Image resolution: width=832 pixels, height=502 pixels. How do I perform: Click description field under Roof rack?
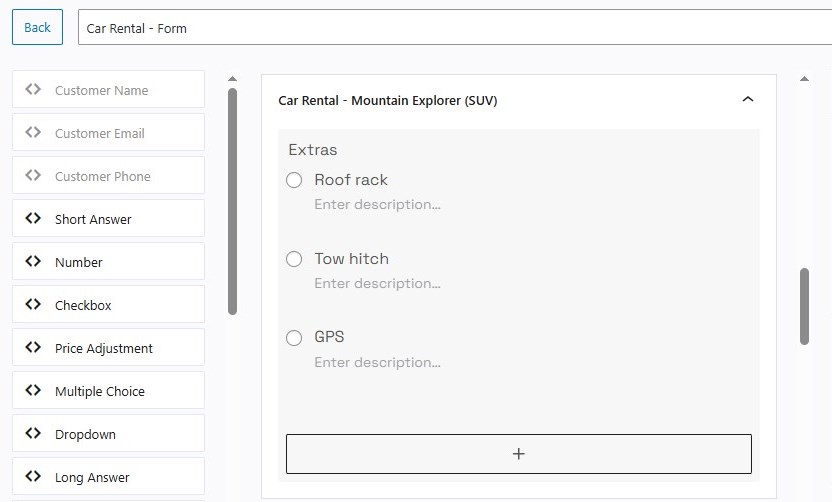377,204
